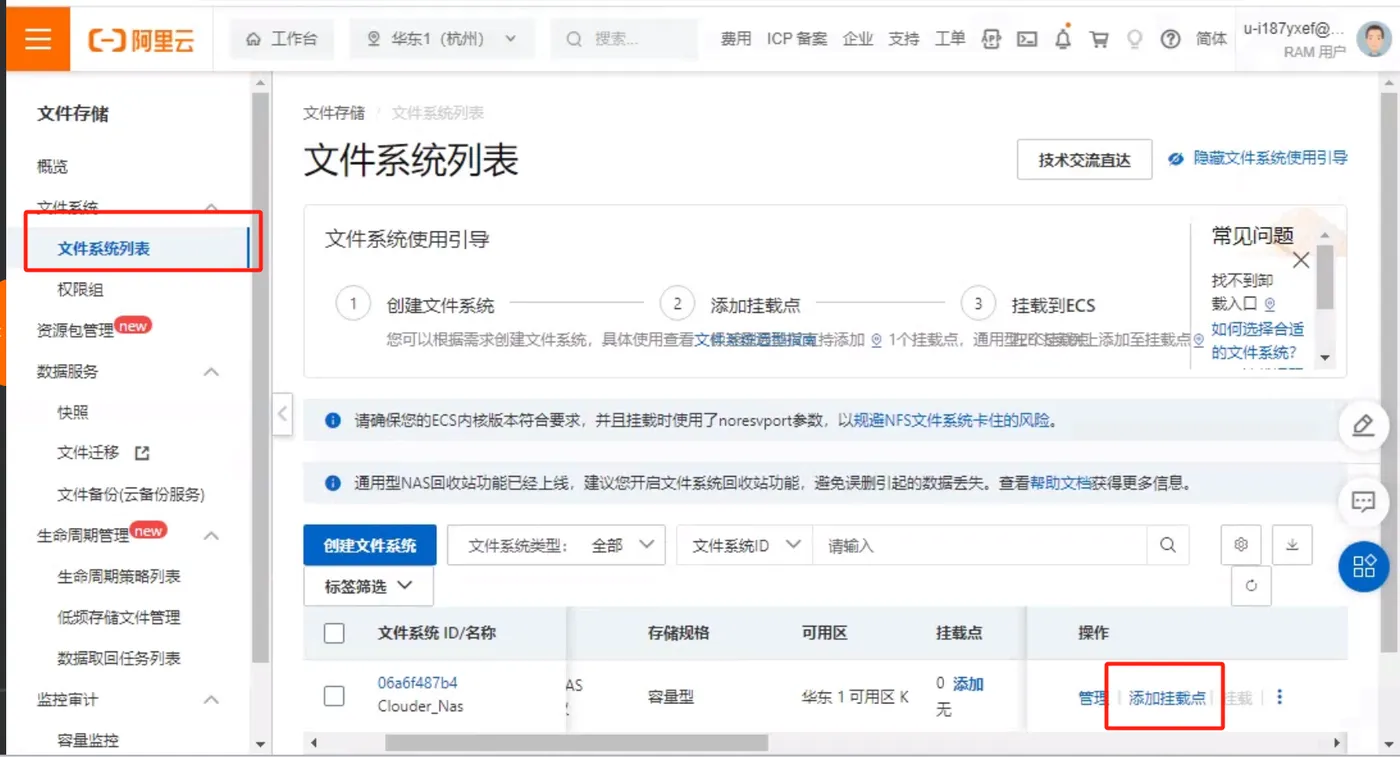Open the user avatar account menu
Viewport: 1400px width, 757px height.
coord(1374,39)
